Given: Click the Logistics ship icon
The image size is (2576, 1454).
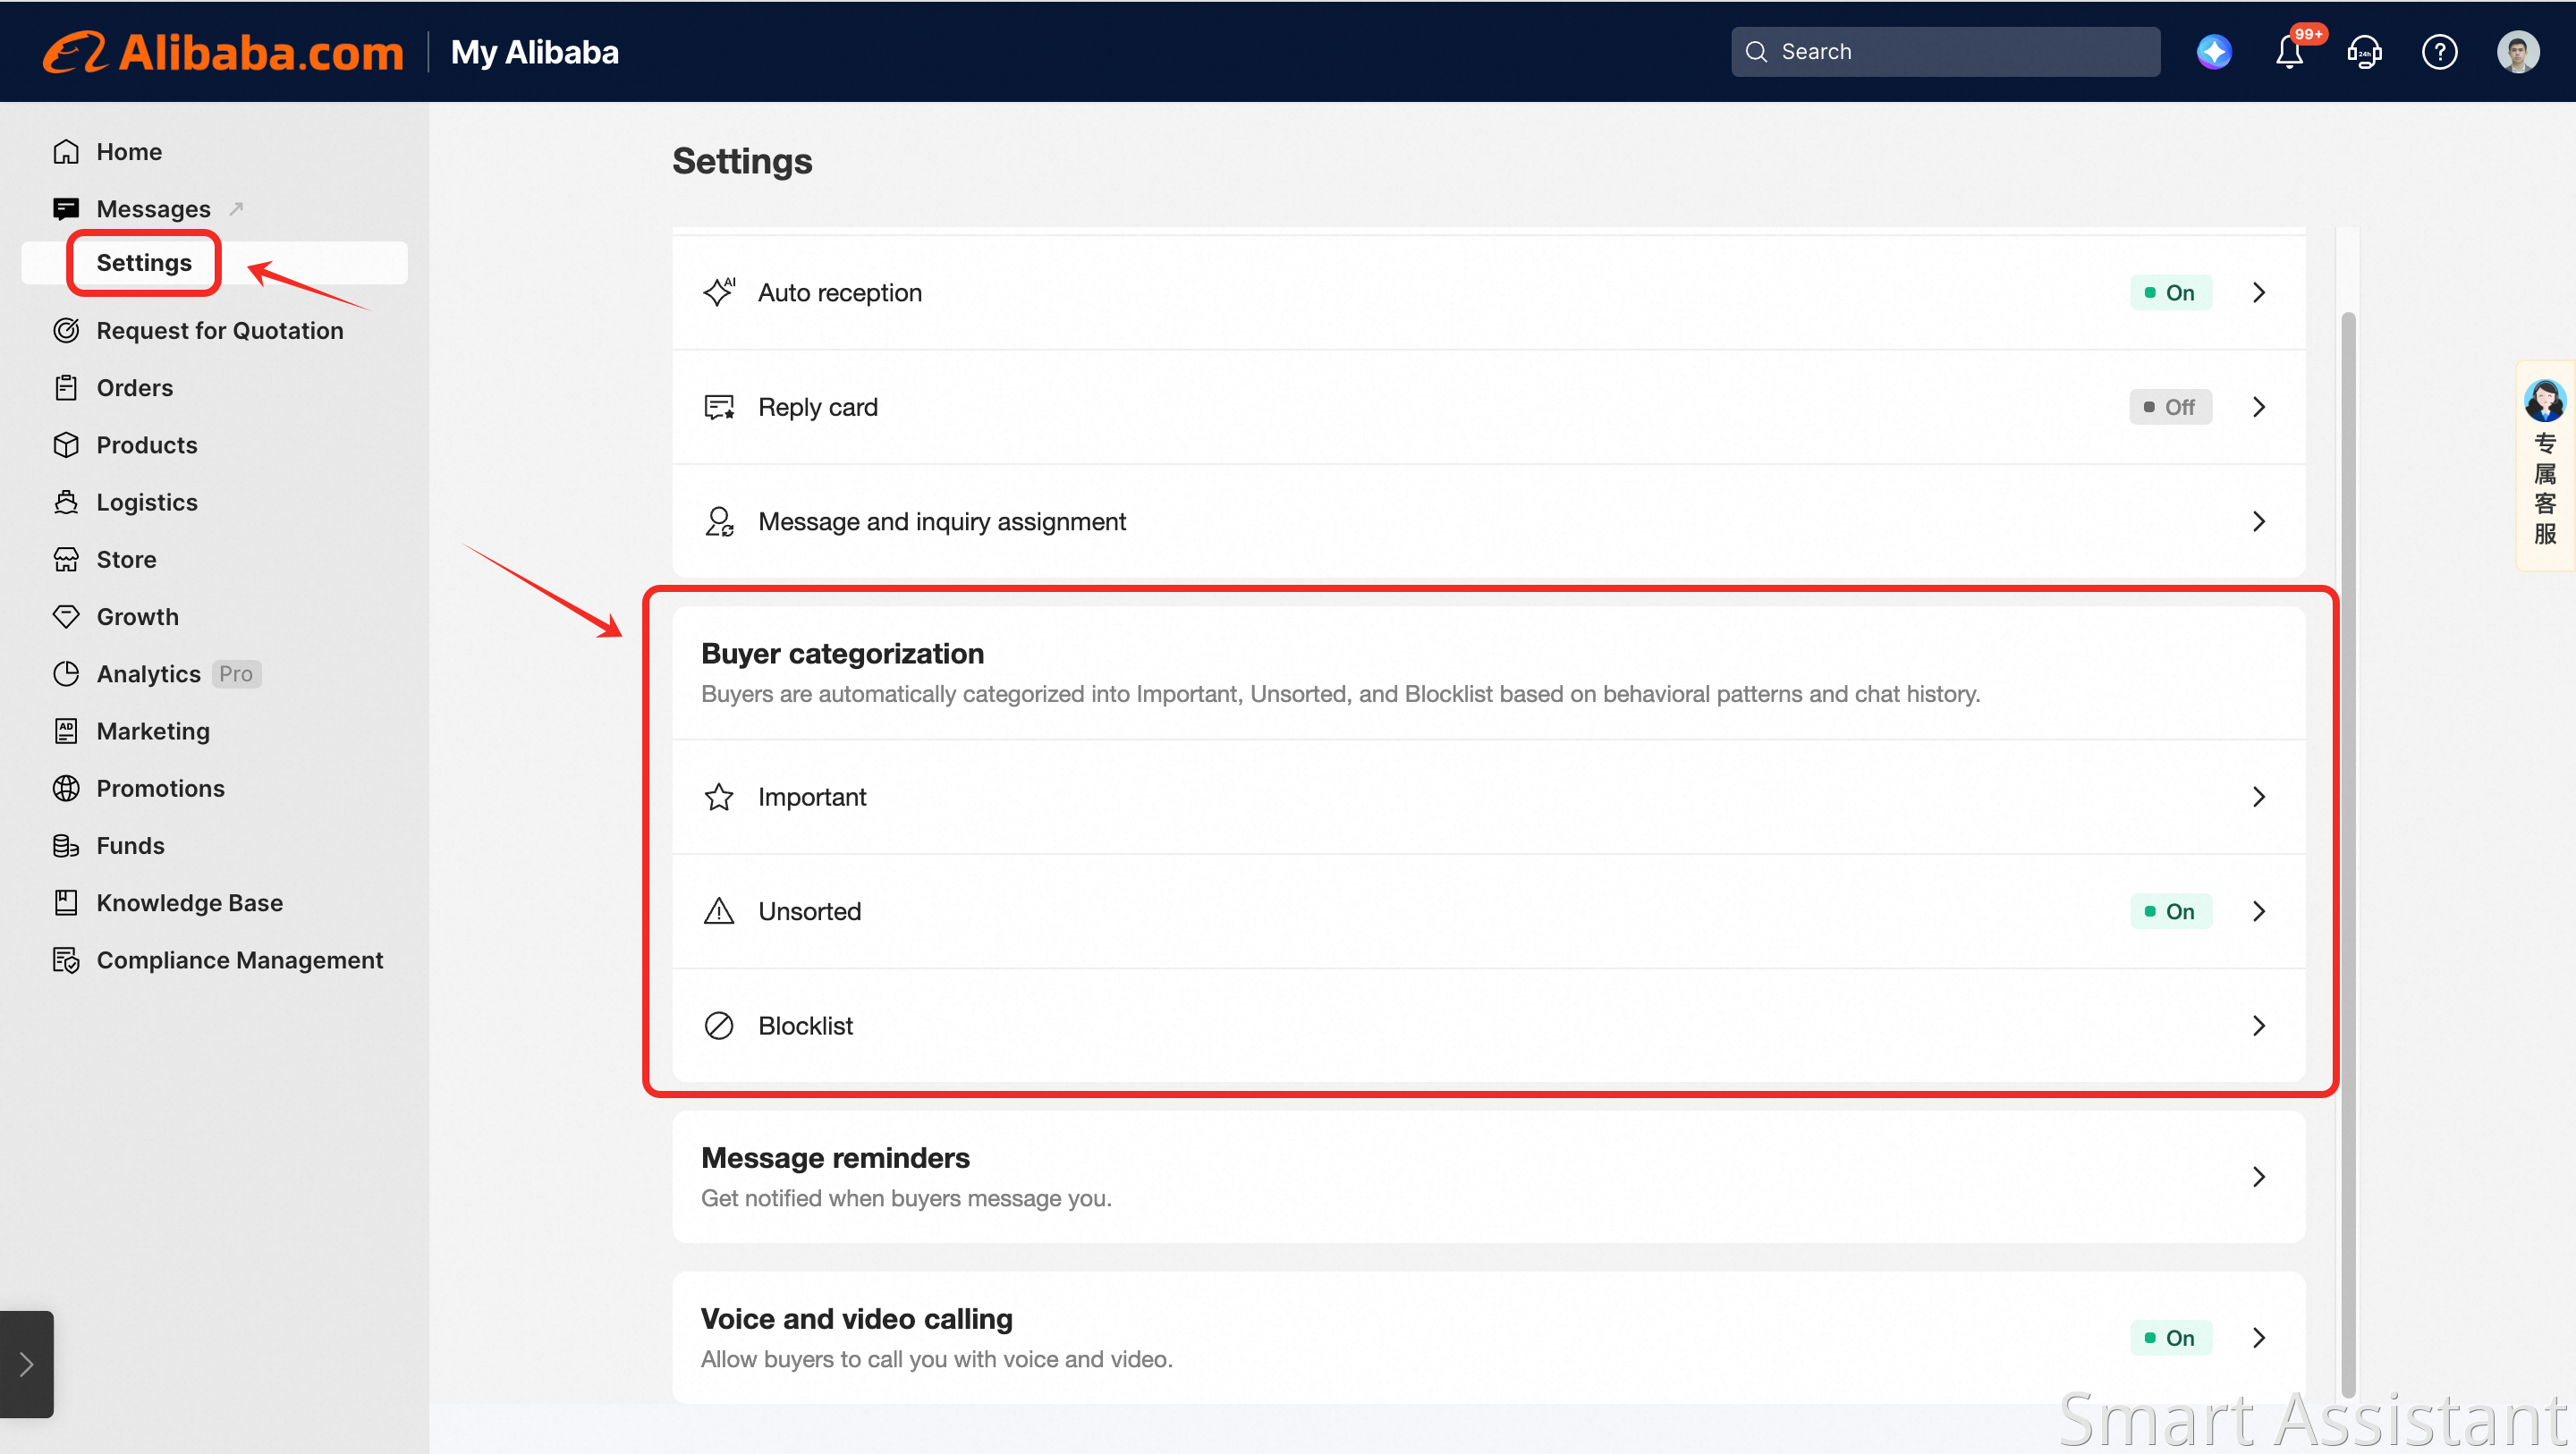Looking at the screenshot, I should (x=66, y=502).
